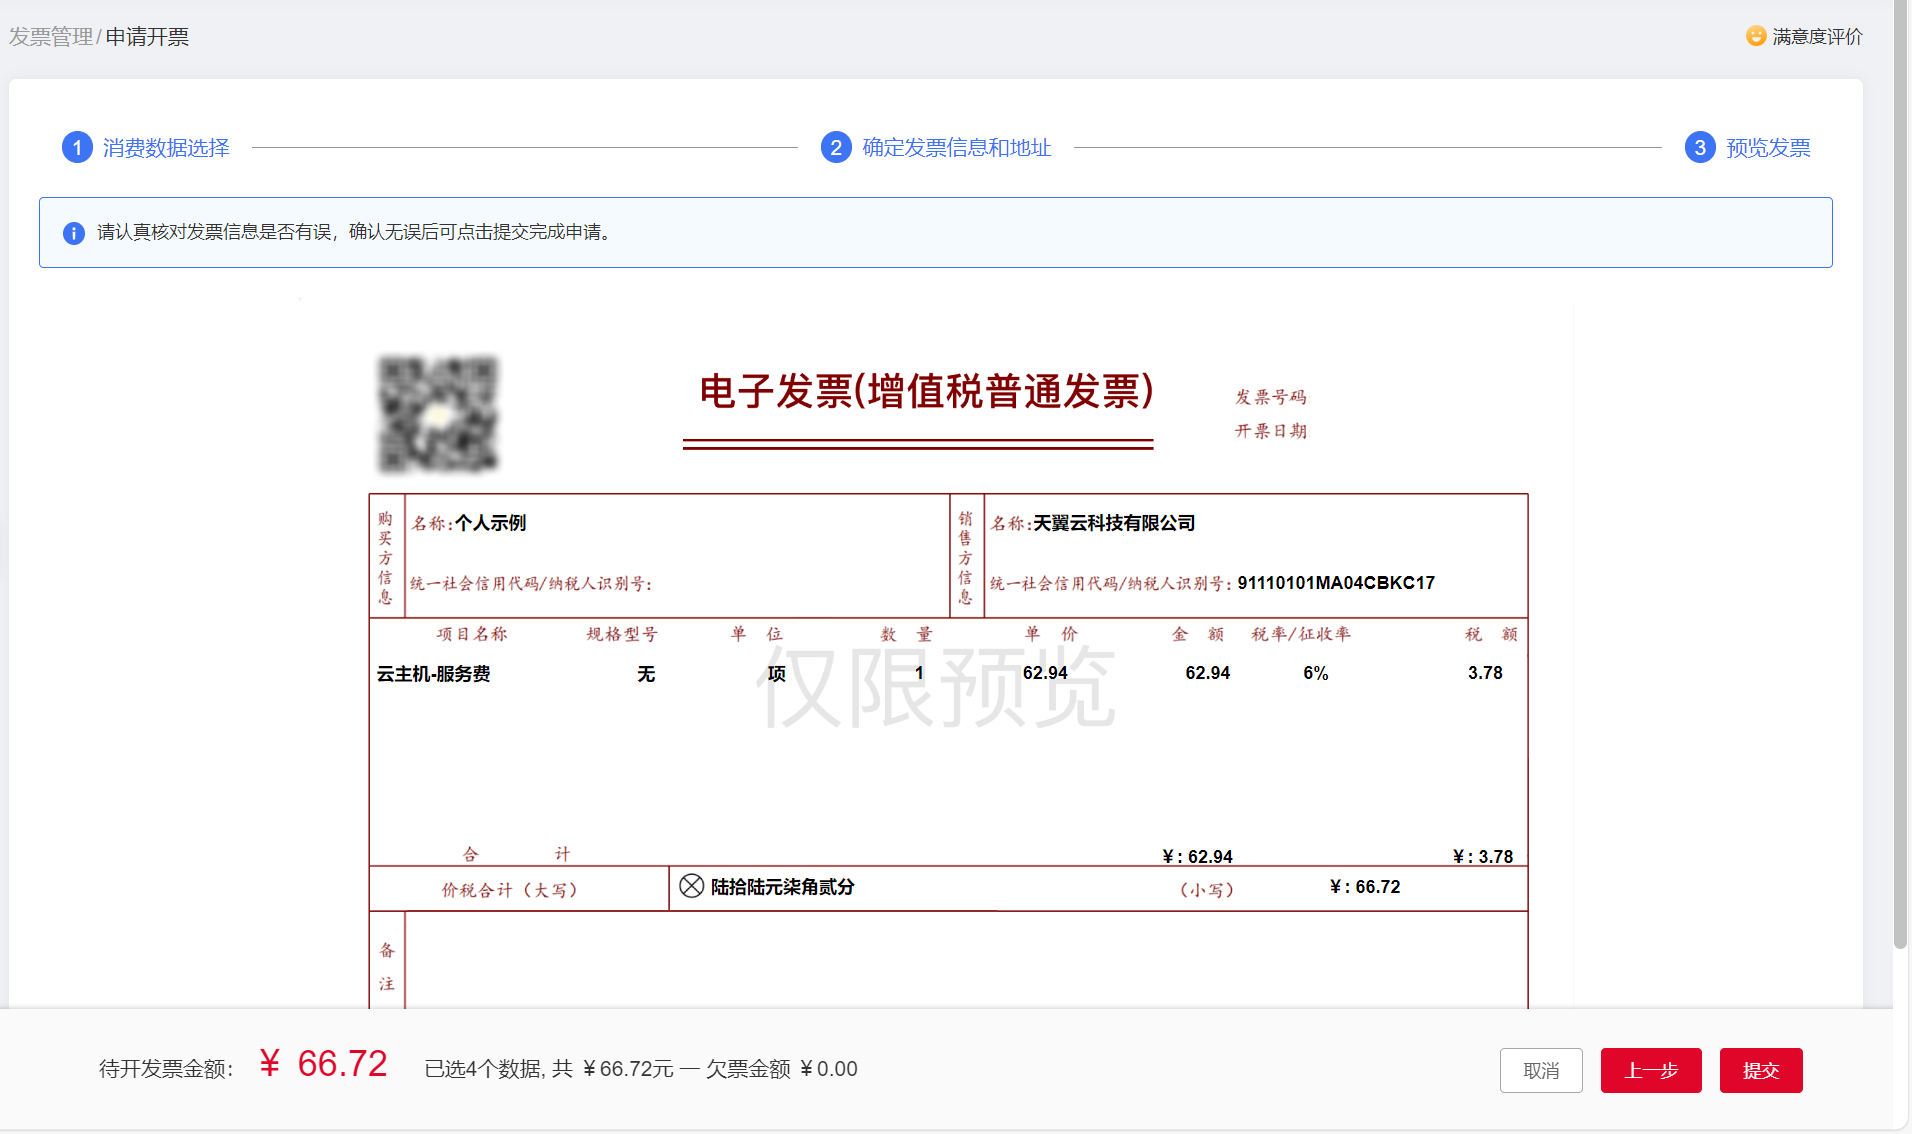Click the 电子发票 invoice title

tap(926, 391)
